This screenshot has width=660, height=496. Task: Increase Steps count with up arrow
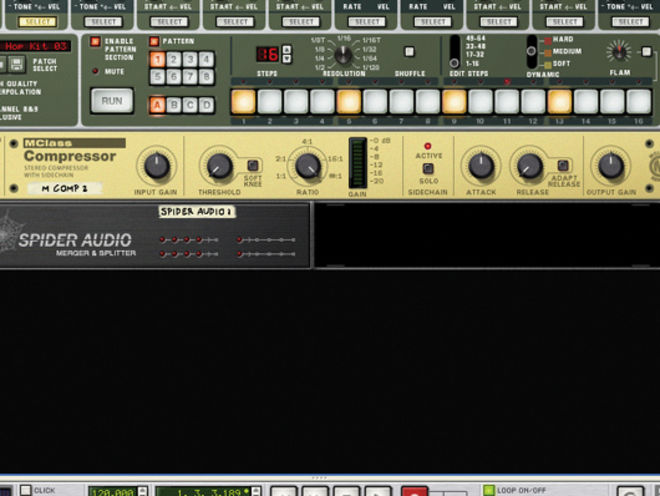(287, 50)
